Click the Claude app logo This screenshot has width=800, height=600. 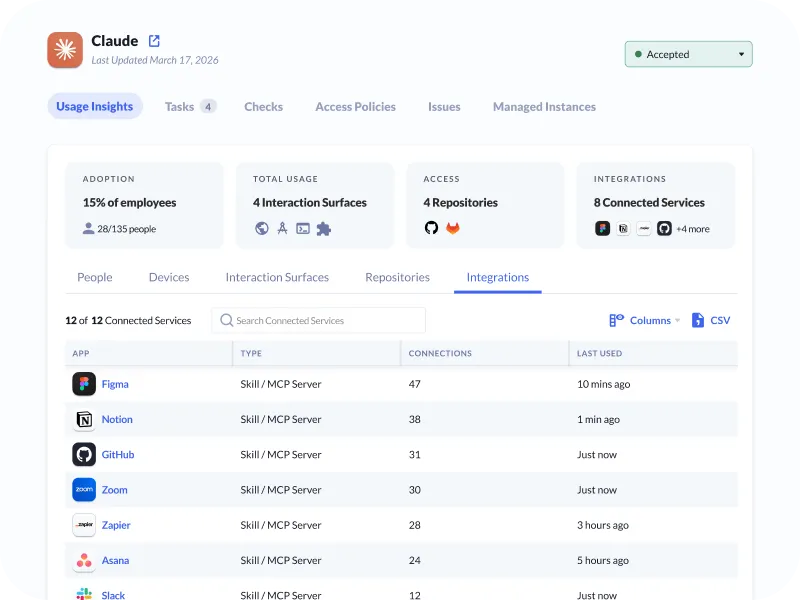pos(65,50)
